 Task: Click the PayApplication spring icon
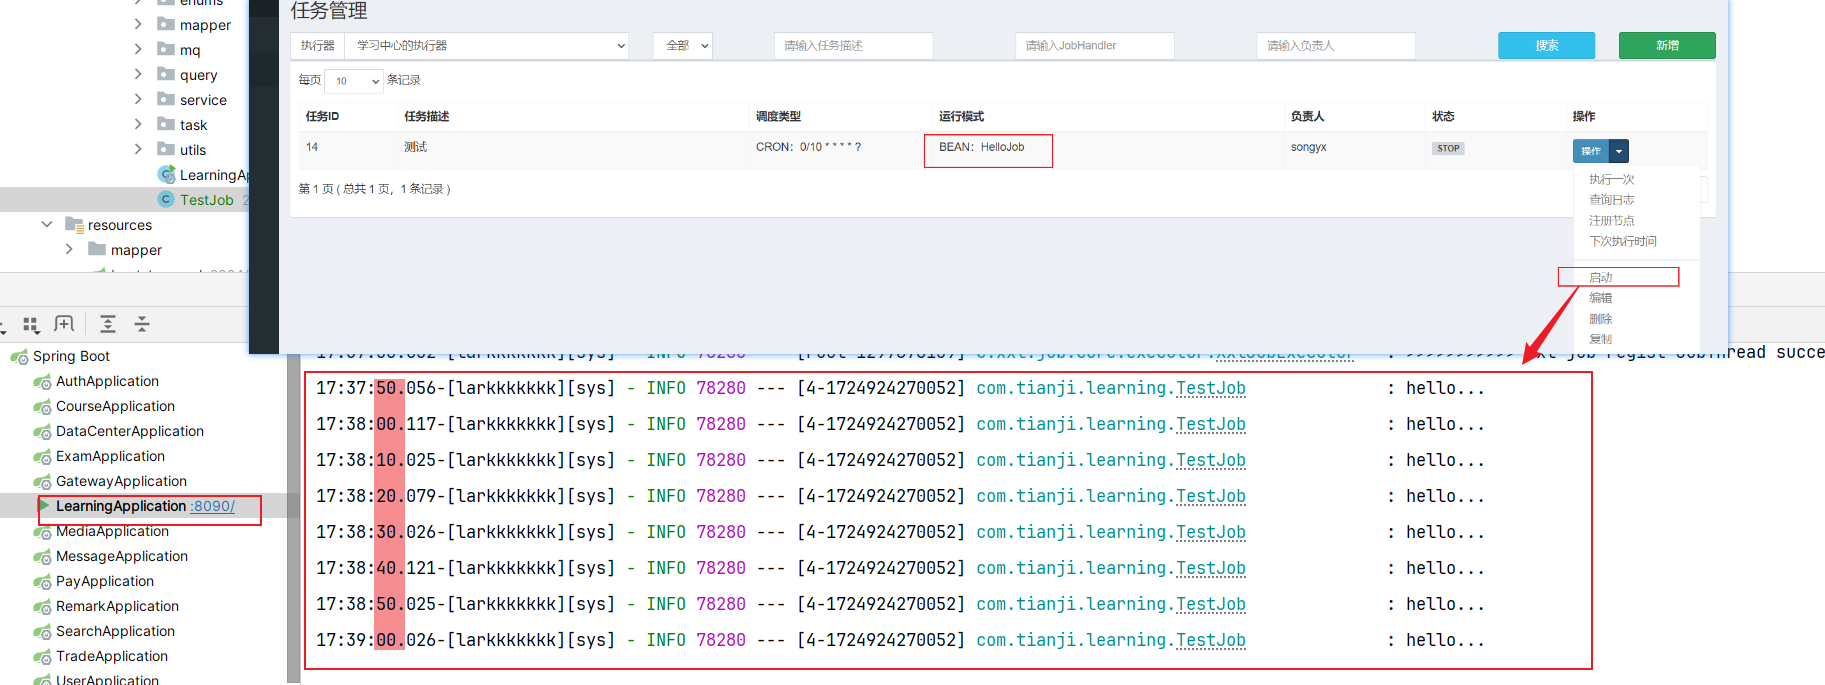42,582
